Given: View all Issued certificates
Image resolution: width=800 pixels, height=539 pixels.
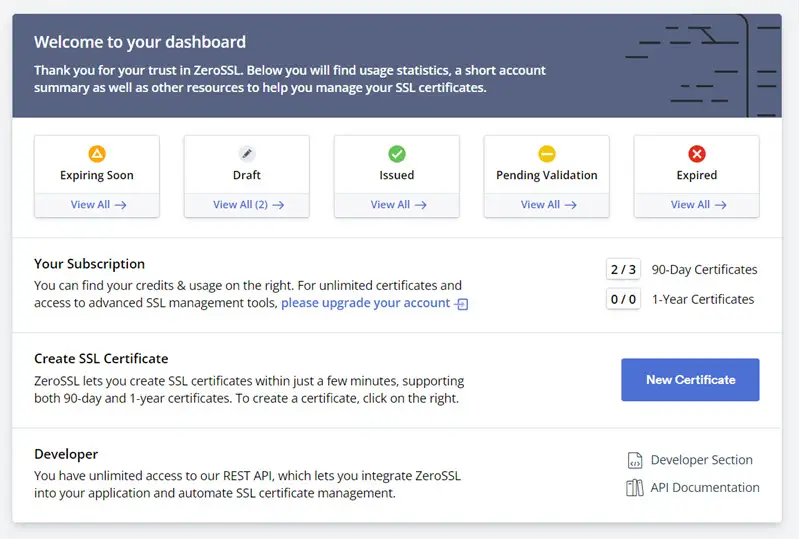Looking at the screenshot, I should [x=398, y=205].
